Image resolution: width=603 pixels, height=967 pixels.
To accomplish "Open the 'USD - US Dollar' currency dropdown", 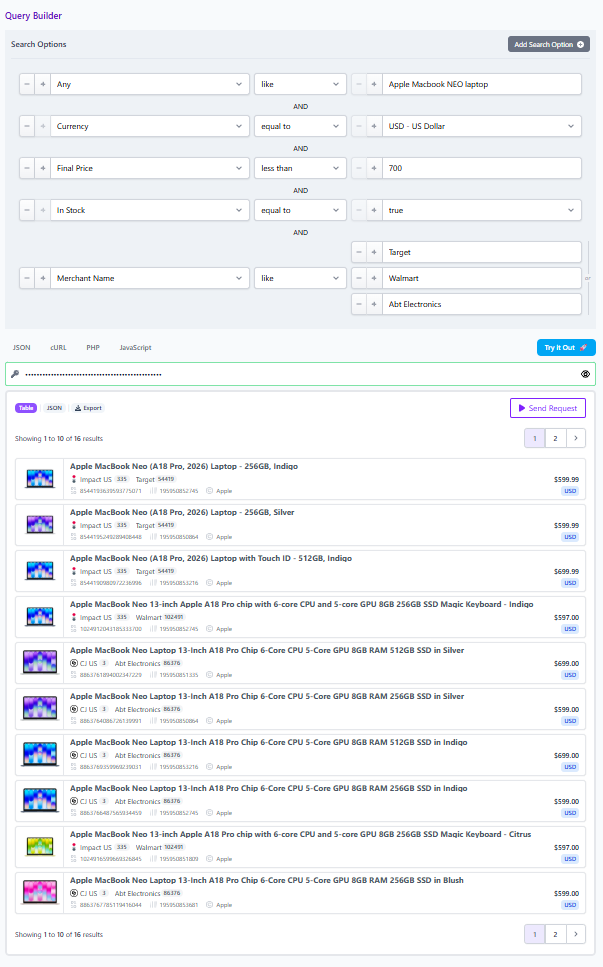I will coord(482,127).
